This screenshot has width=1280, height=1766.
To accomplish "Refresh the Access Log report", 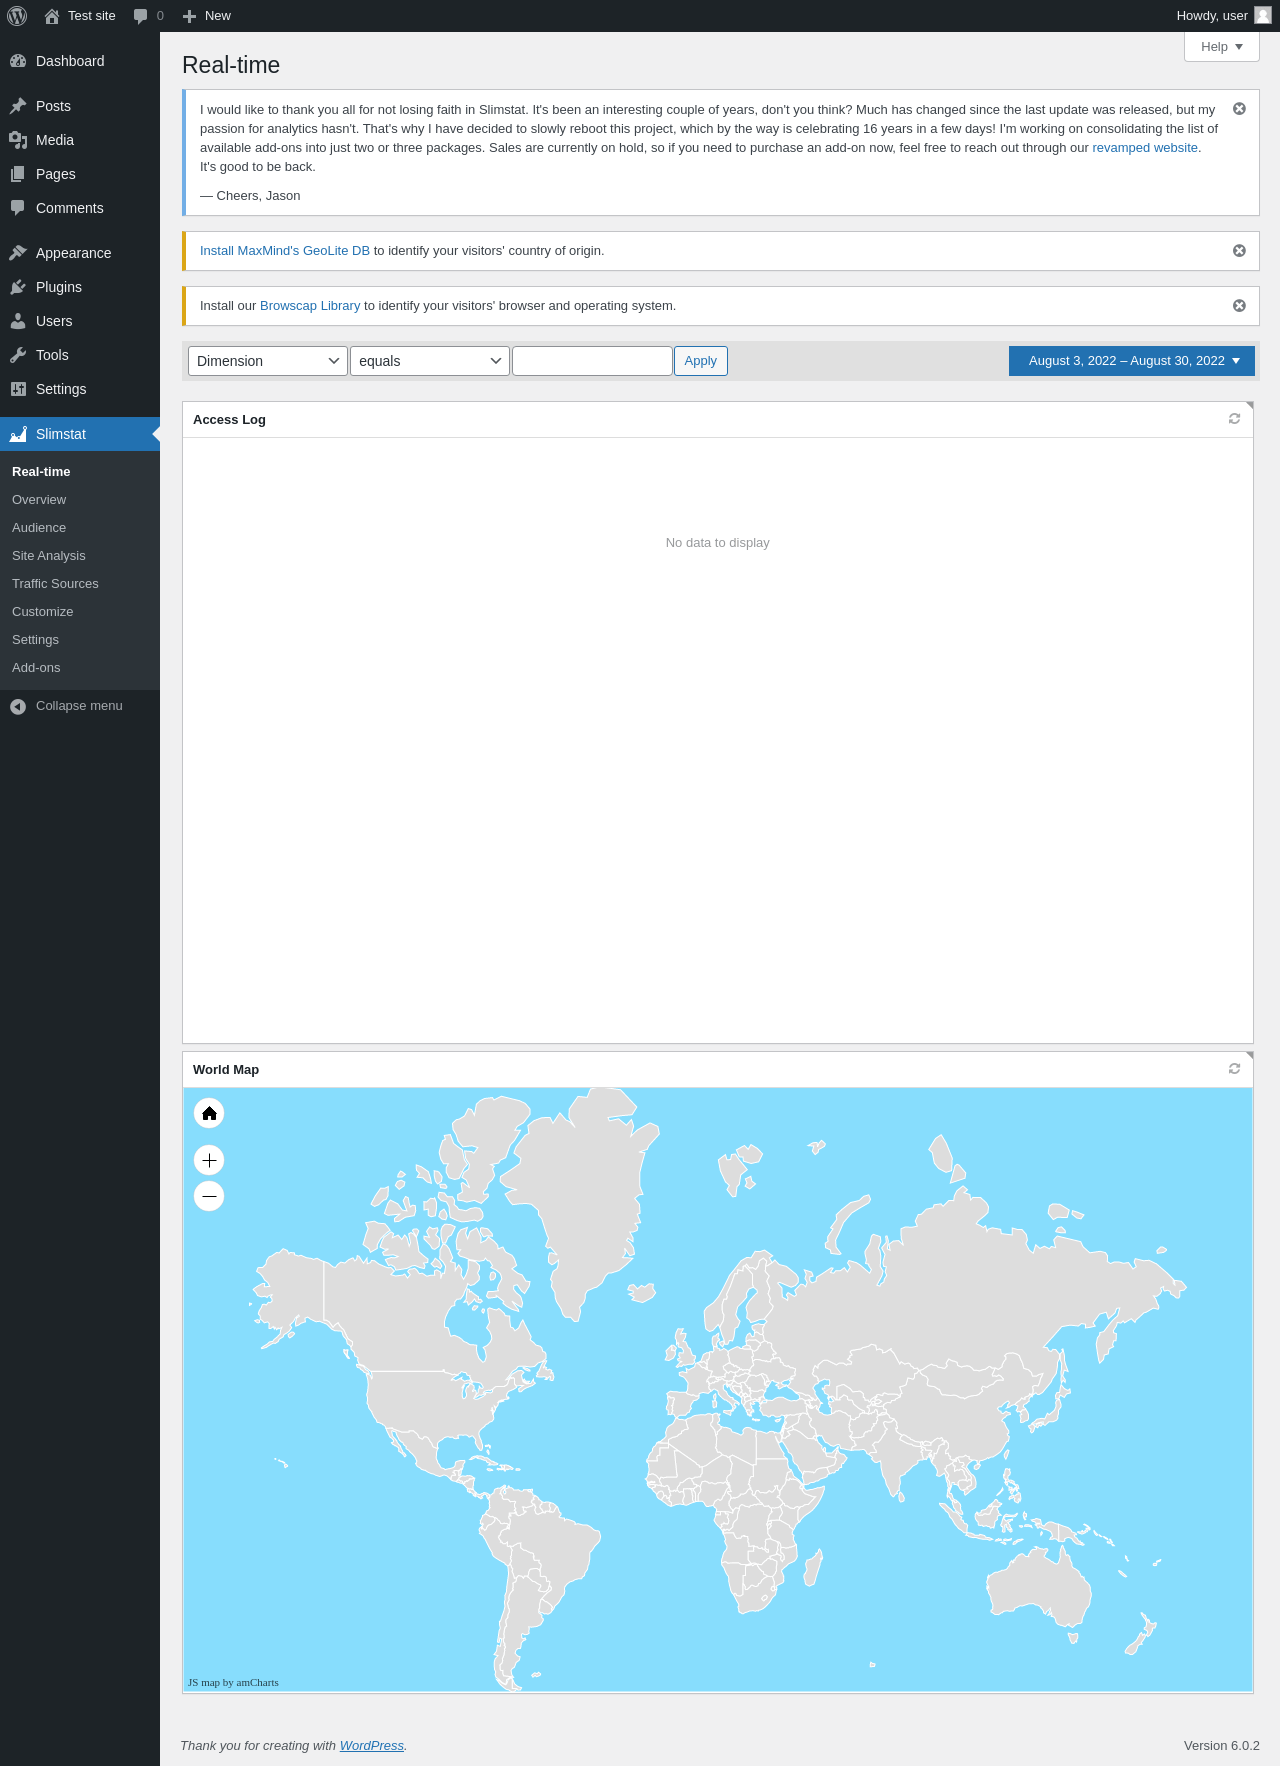I will tap(1234, 419).
